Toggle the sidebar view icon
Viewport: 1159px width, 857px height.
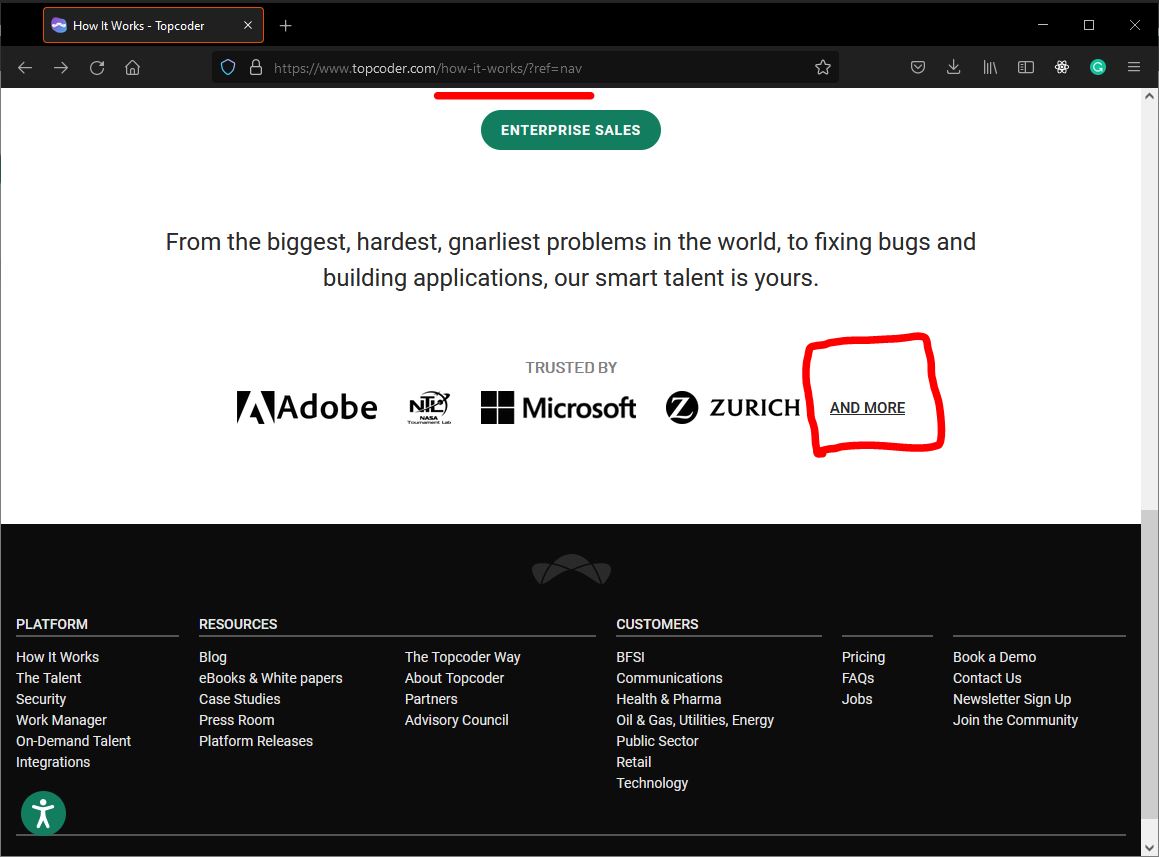pos(1026,68)
